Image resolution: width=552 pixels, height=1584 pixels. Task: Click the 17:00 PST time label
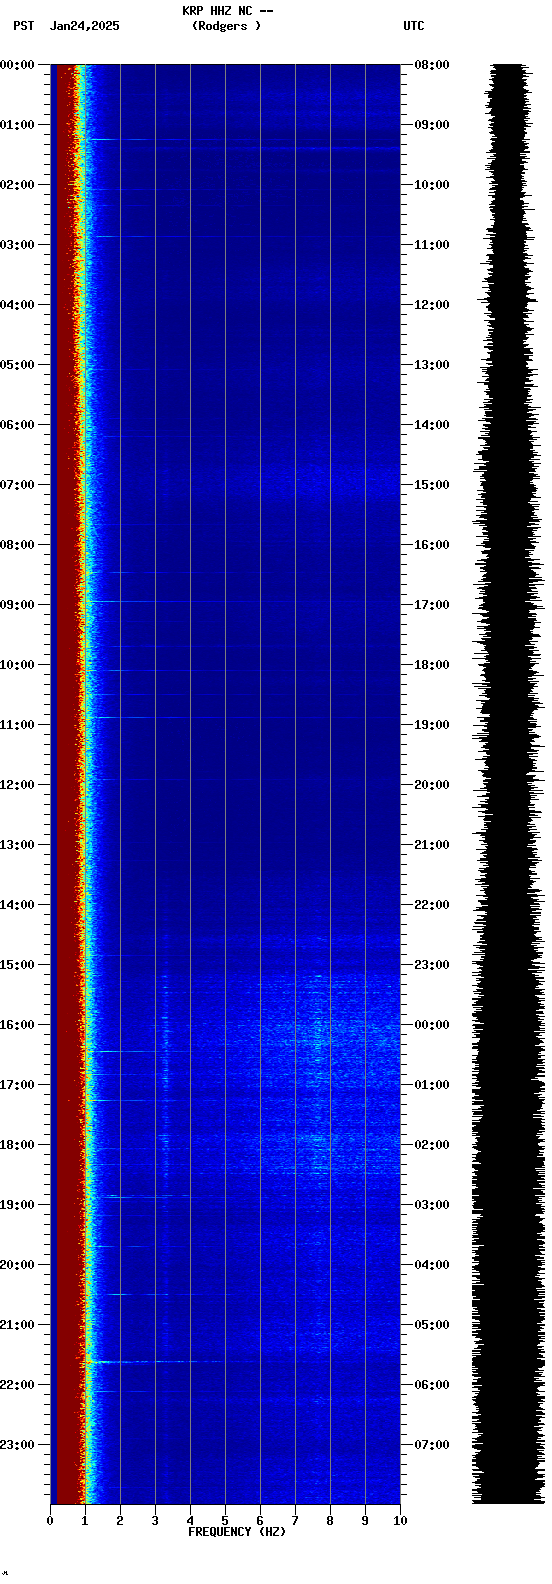18,1085
